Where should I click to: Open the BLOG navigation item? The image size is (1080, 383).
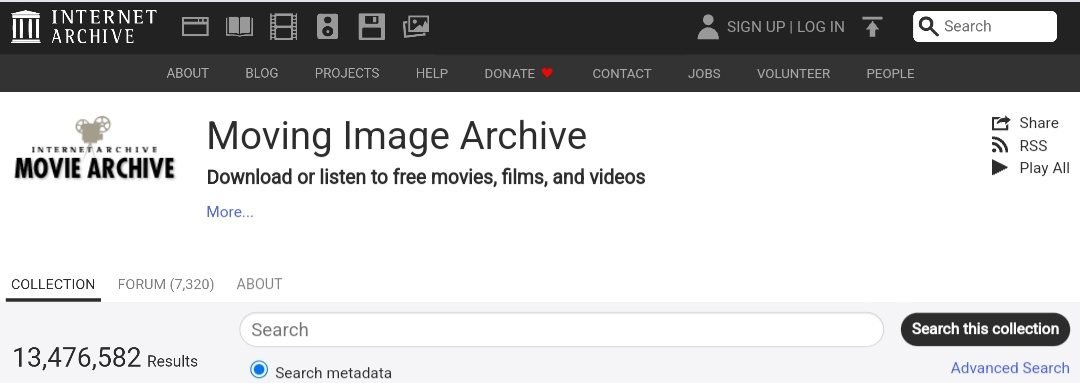(x=262, y=73)
